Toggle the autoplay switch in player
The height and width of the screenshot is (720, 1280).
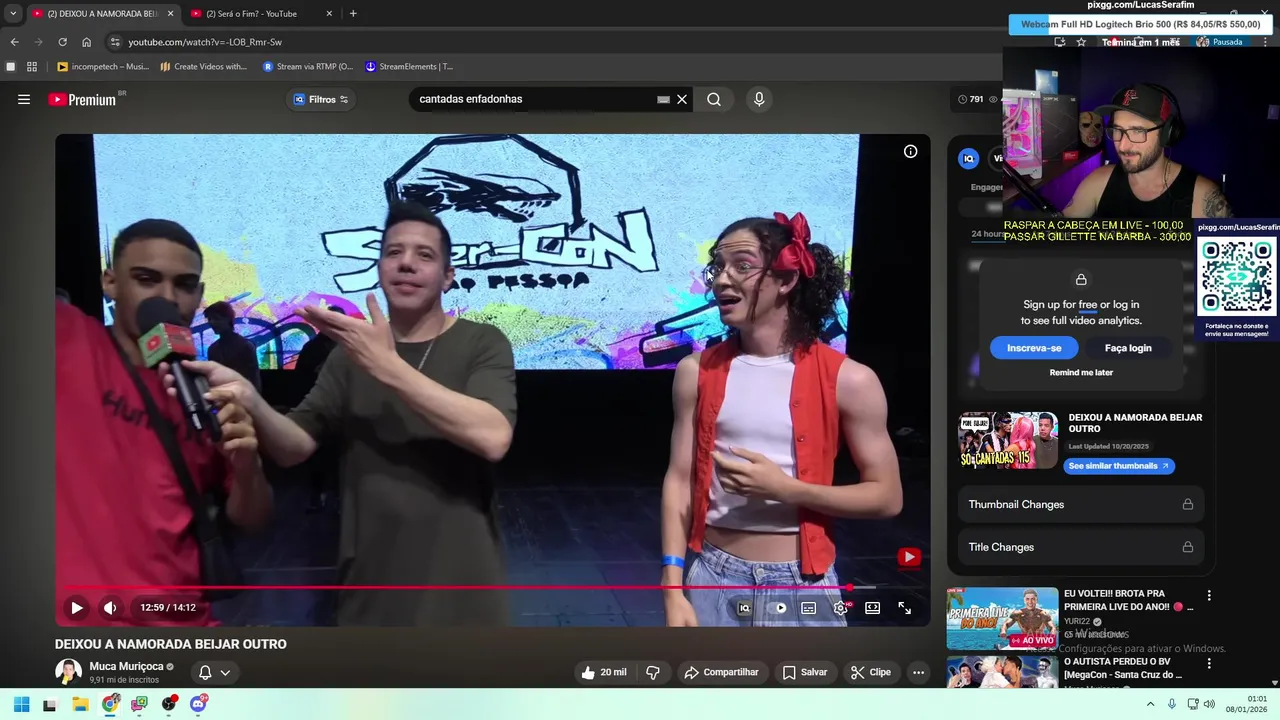click(x=780, y=607)
